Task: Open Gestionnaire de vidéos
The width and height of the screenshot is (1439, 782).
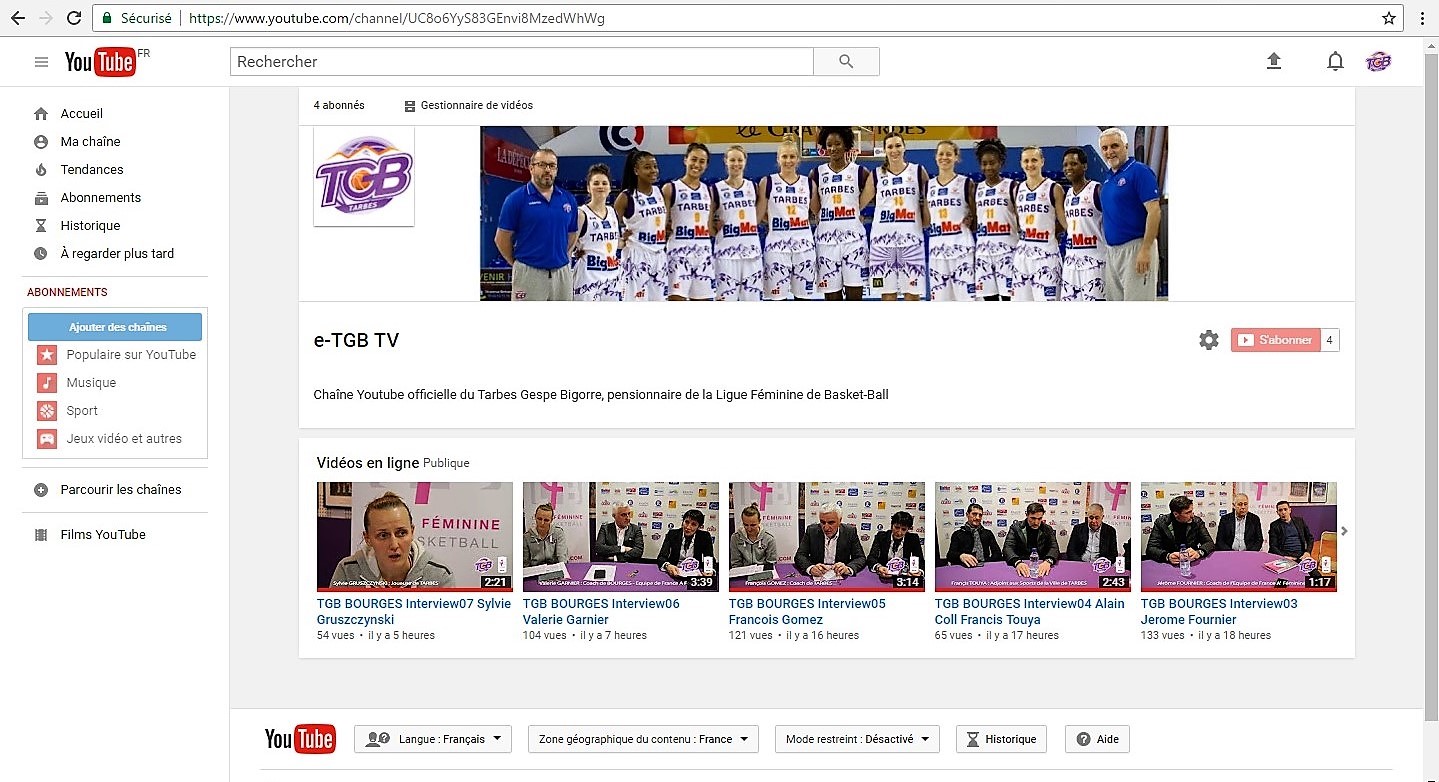Action: (x=468, y=105)
